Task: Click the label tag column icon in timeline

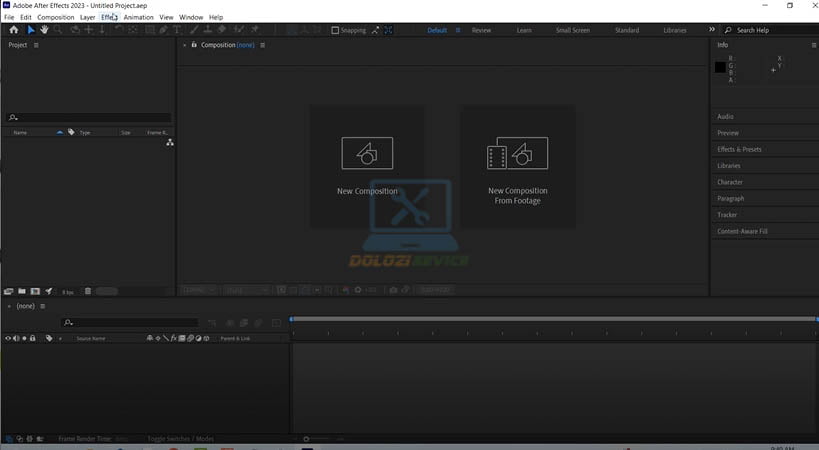Action: coord(49,338)
